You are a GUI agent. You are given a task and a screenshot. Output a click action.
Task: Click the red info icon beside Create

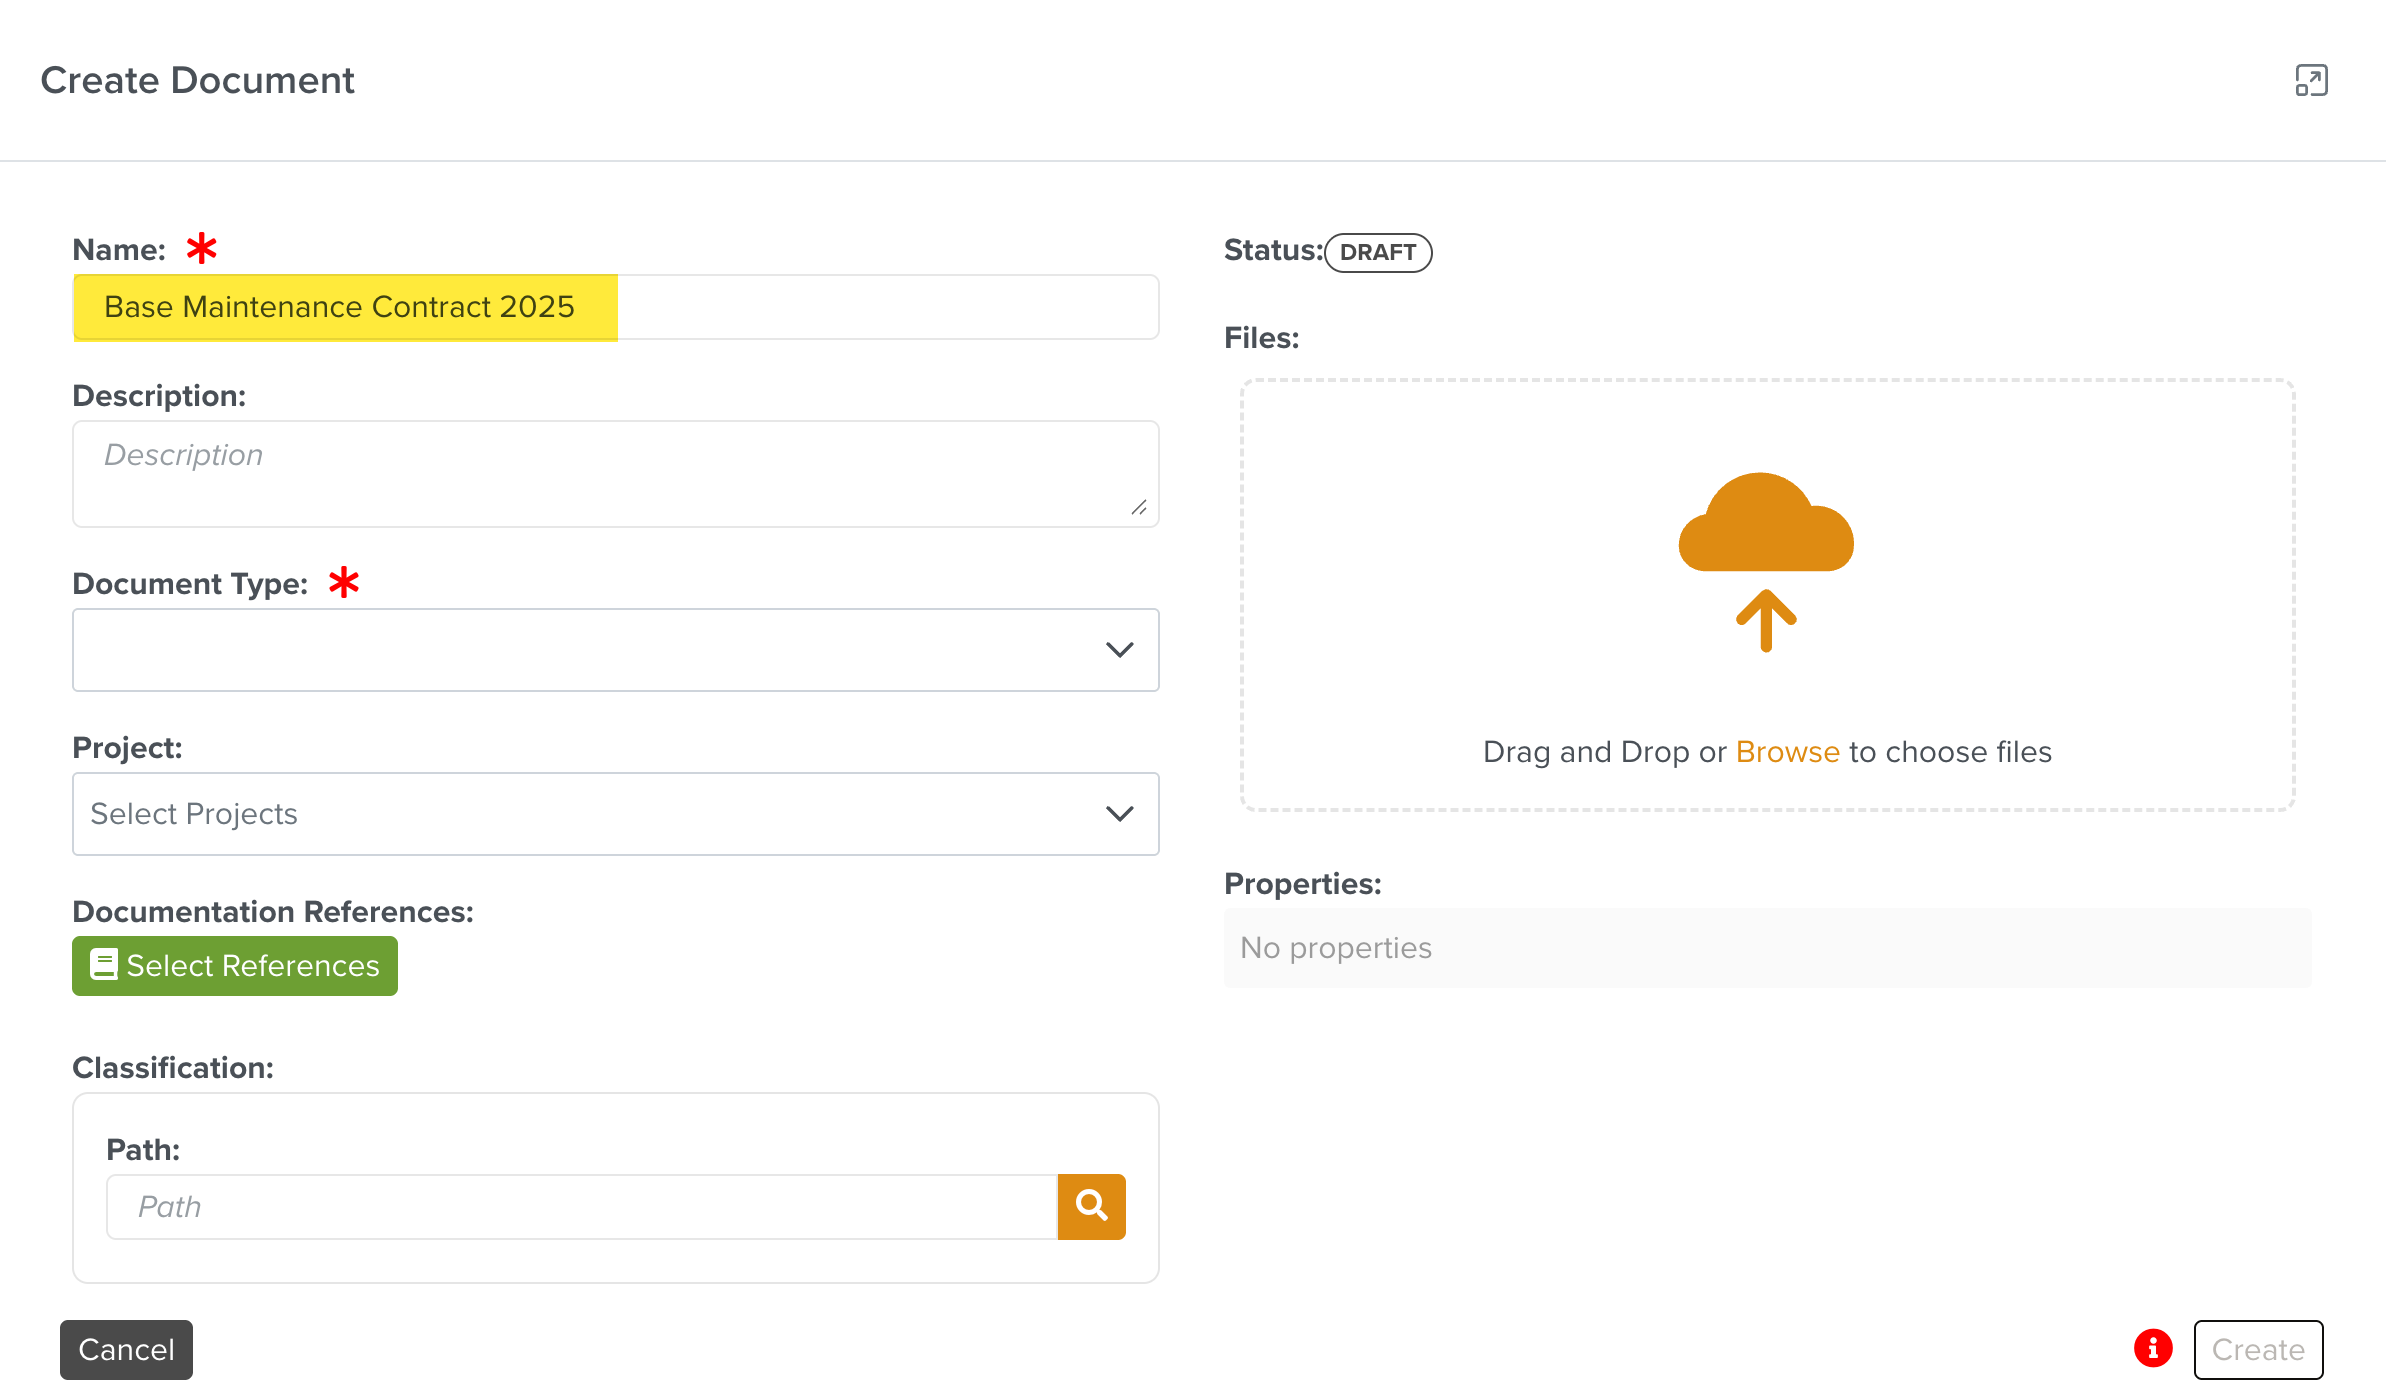2153,1348
